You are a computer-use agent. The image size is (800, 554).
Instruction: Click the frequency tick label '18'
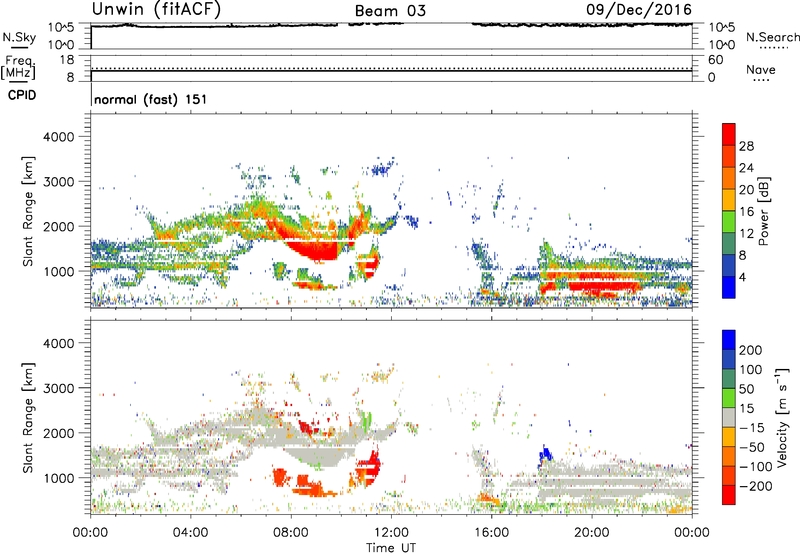pyautogui.click(x=67, y=60)
